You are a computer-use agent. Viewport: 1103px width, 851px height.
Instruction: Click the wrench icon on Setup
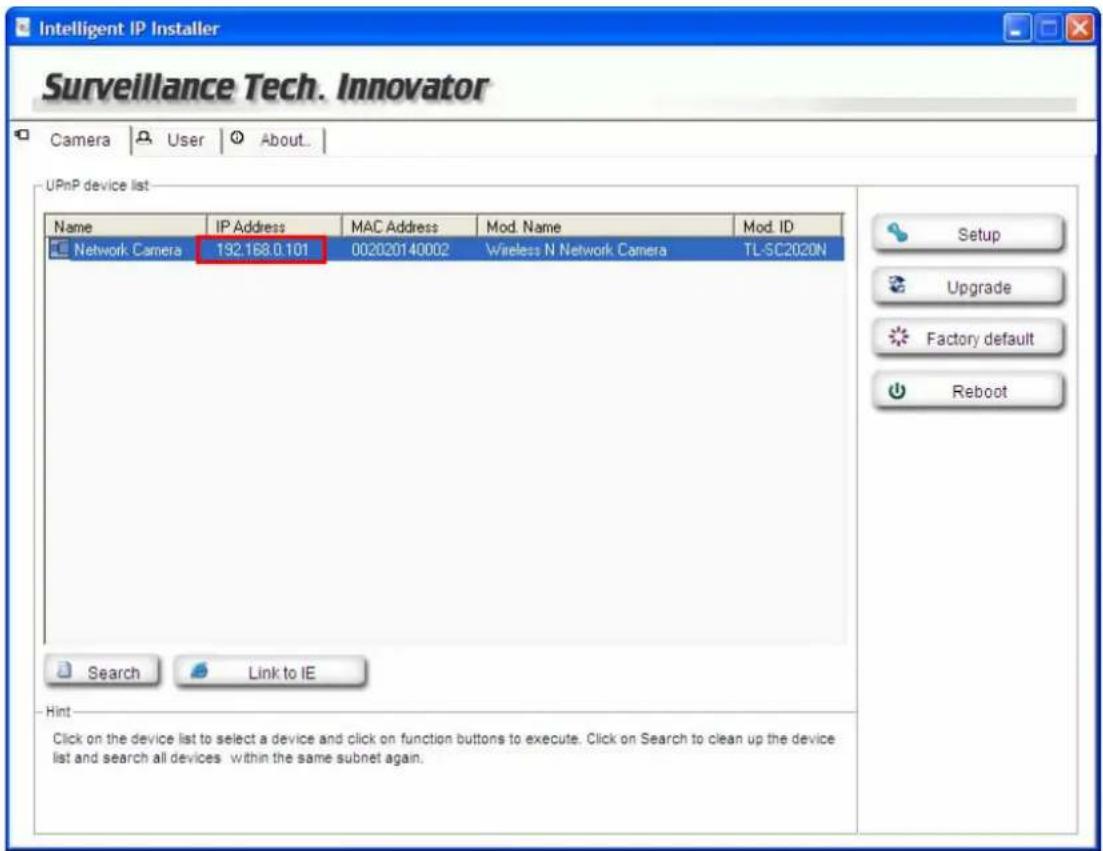[x=897, y=233]
